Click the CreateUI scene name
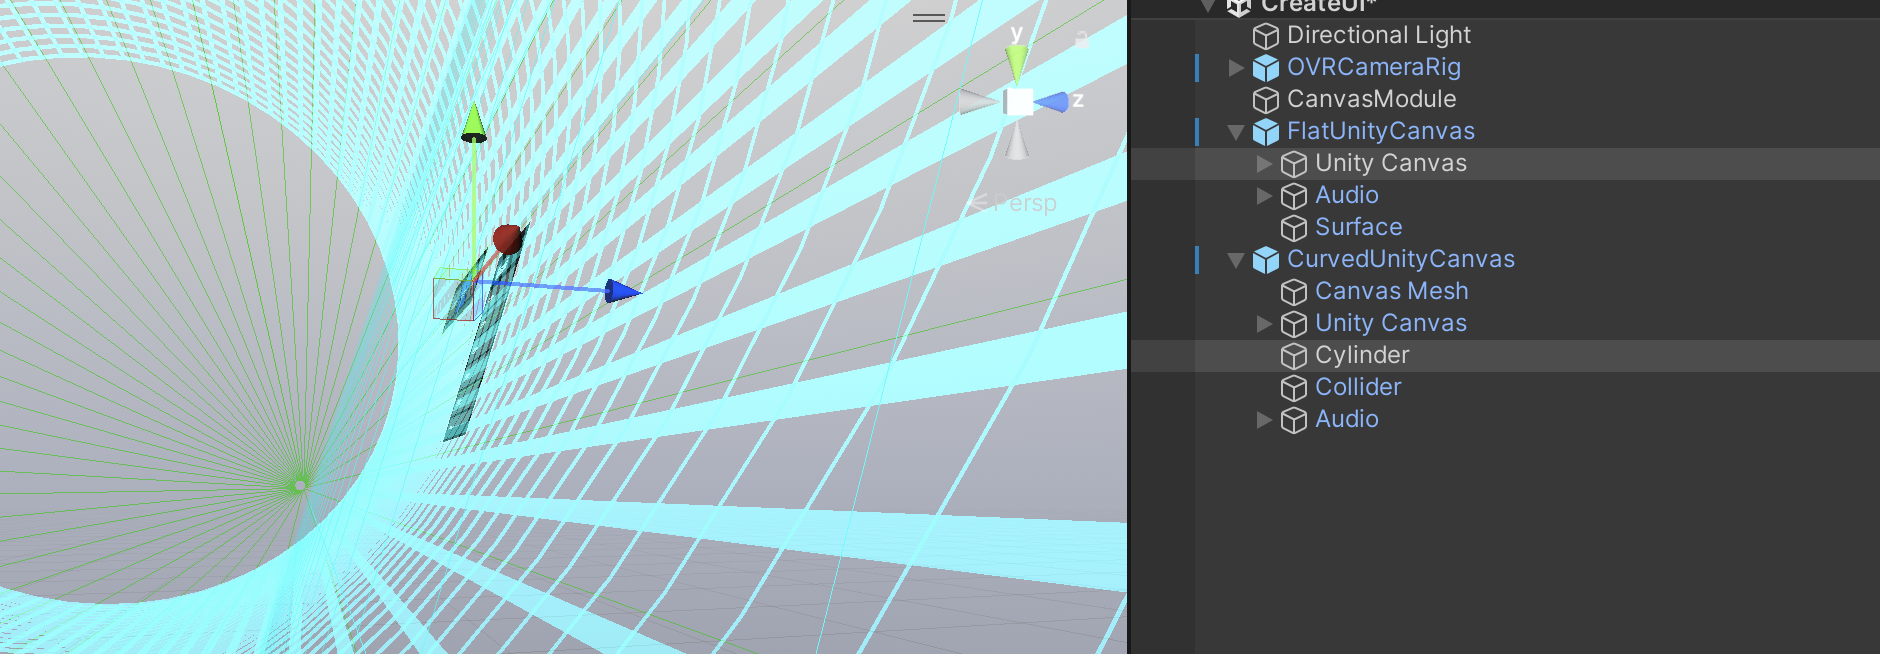Image resolution: width=1880 pixels, height=654 pixels. pos(1319,6)
